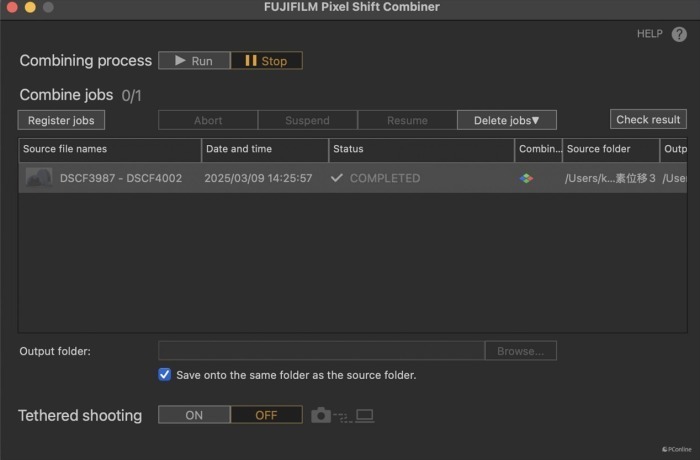Screen dimensions: 700x460
Task: Click the COMPLETED status text
Action: 385,178
